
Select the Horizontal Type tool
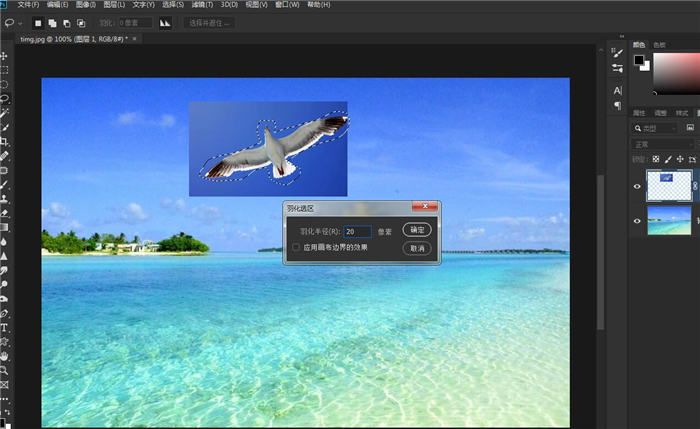[x=5, y=328]
